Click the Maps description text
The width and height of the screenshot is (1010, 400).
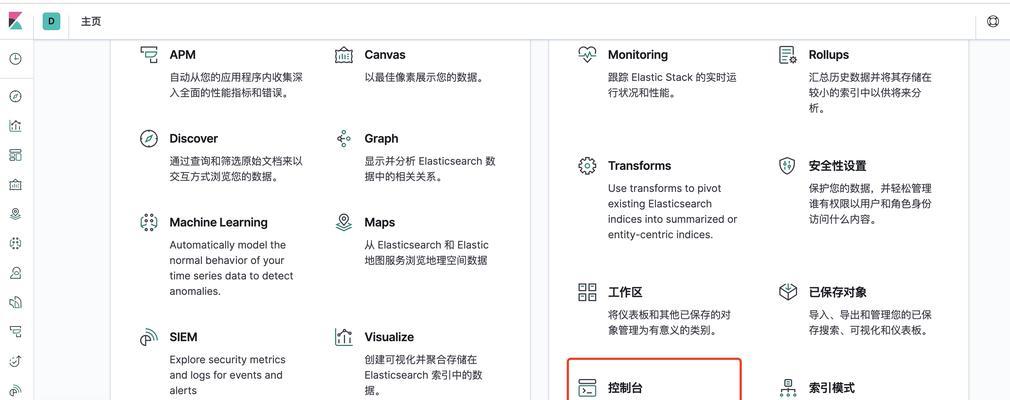426,252
